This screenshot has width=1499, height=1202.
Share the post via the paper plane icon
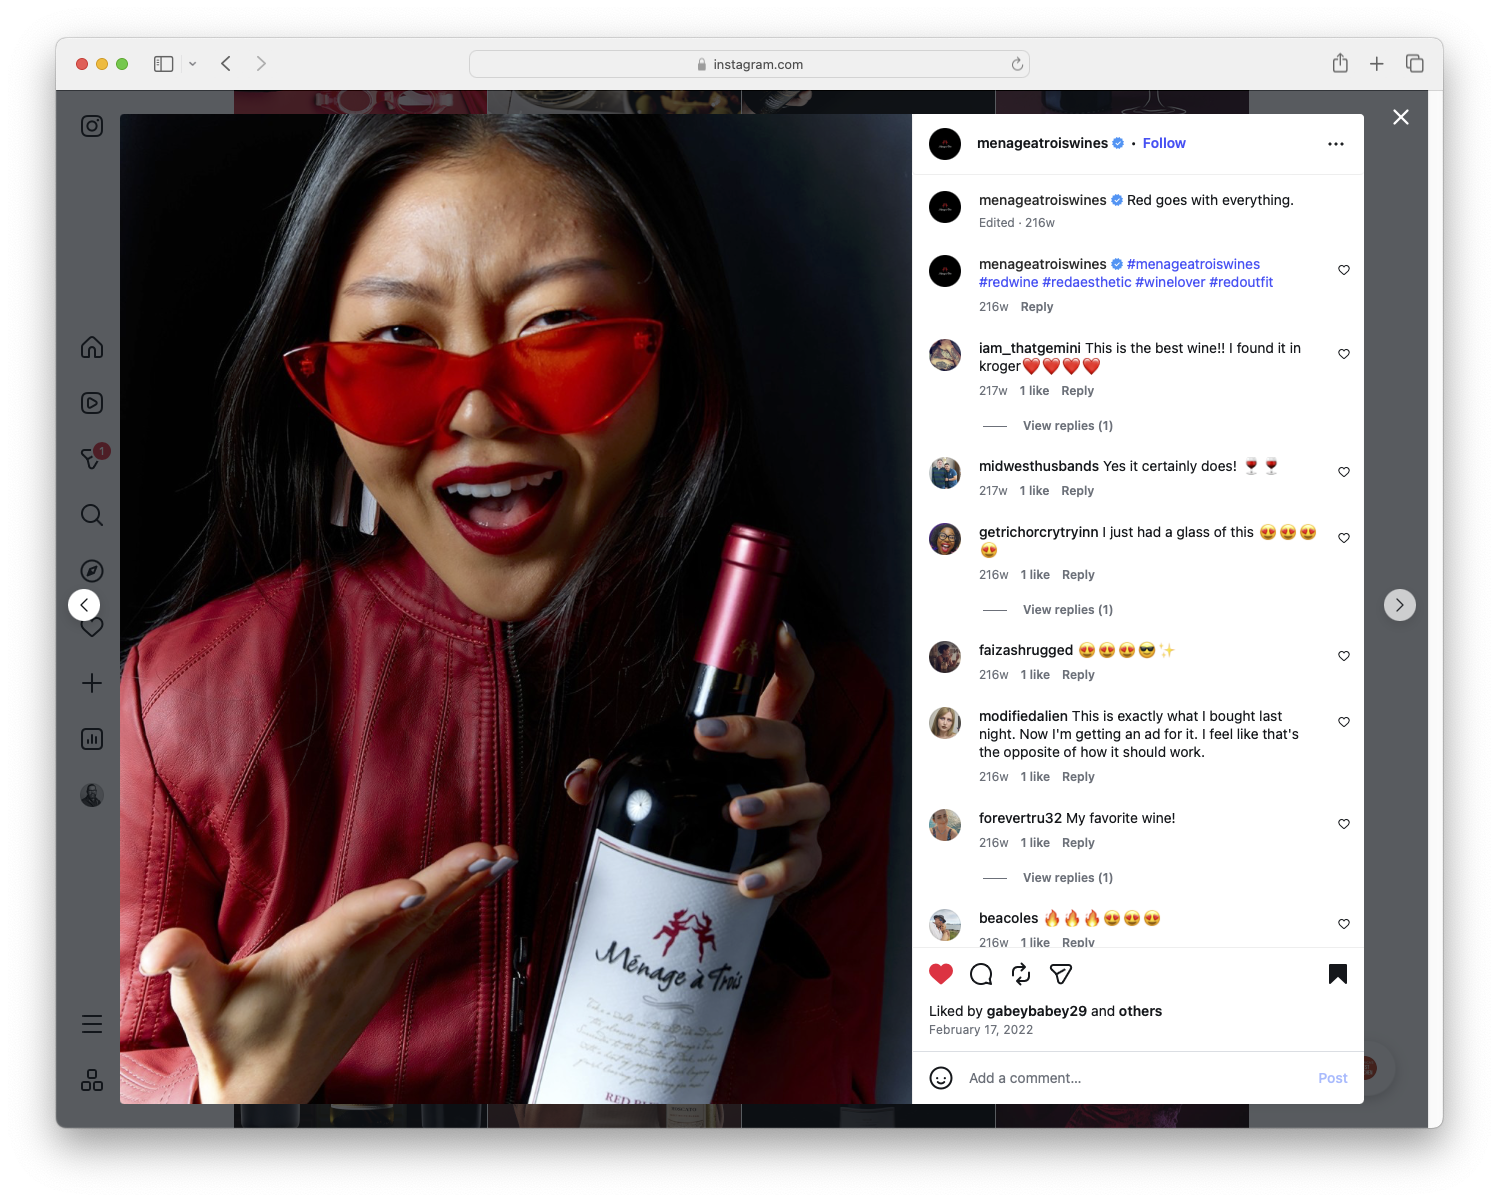(x=1060, y=973)
